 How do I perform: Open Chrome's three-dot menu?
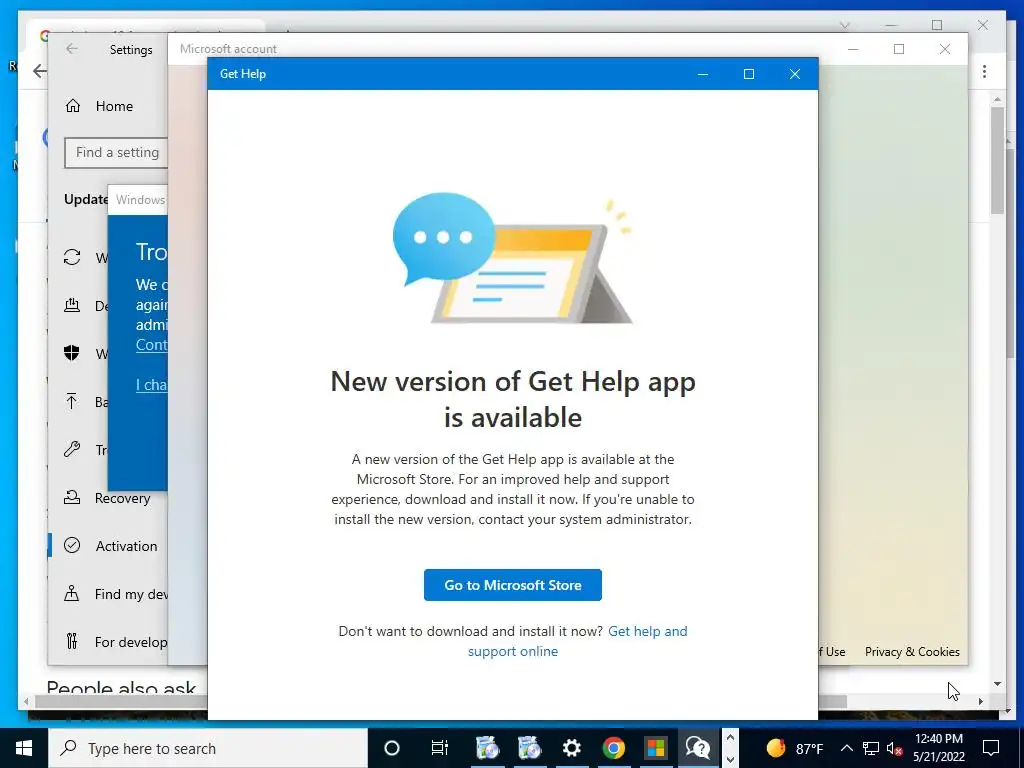point(984,71)
